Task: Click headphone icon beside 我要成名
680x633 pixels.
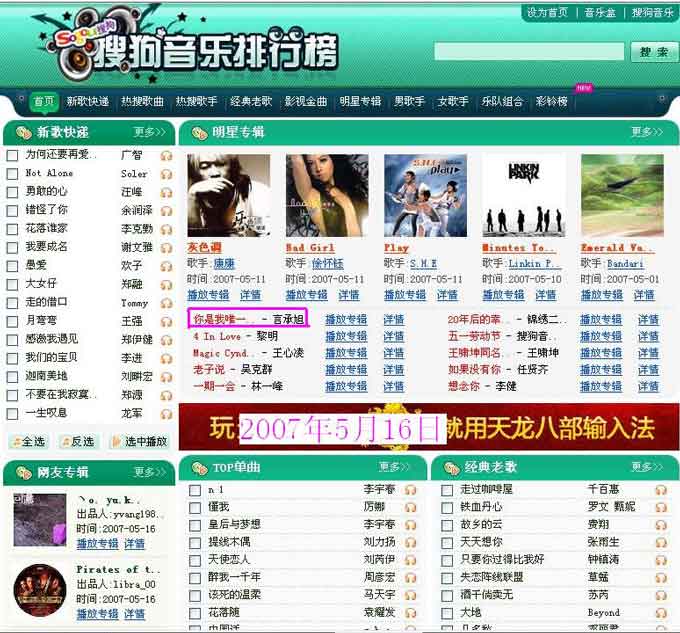Action: click(x=167, y=248)
